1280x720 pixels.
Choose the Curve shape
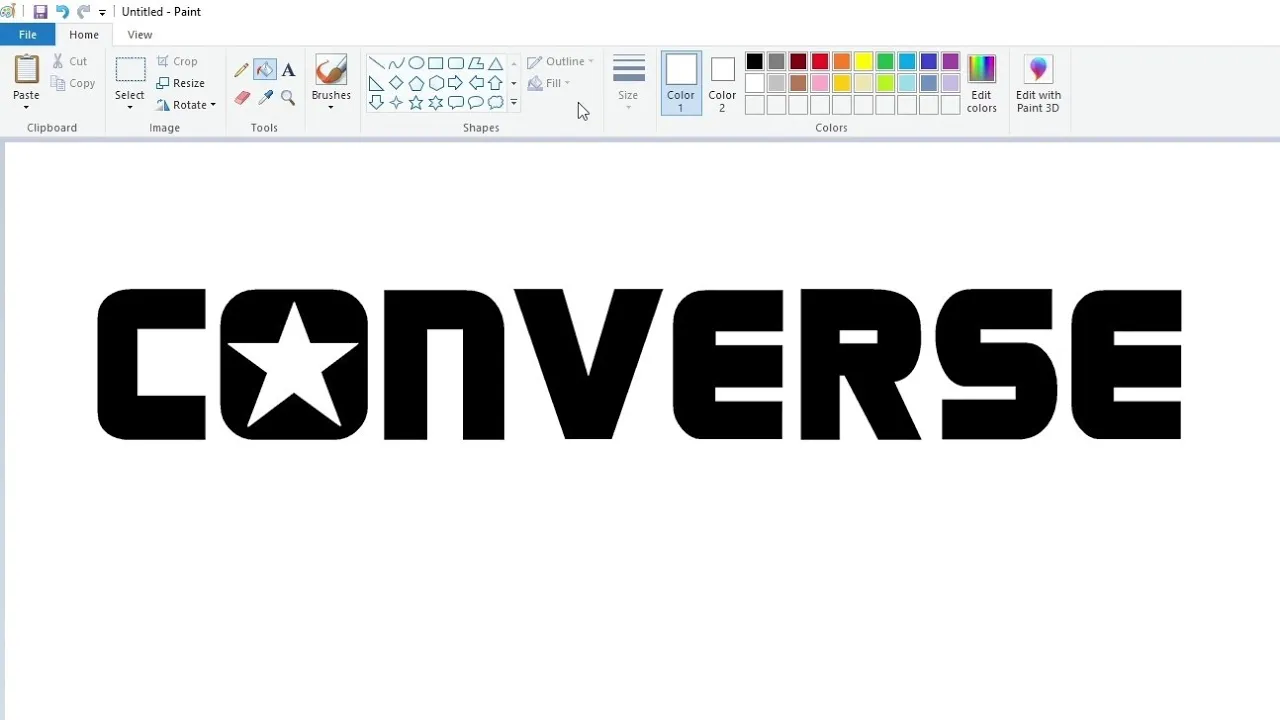(x=396, y=63)
